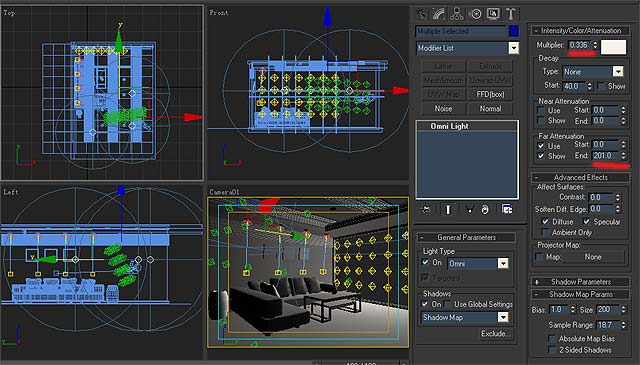Open the Modifier List dropdown
This screenshot has width=640, height=365.
click(x=513, y=48)
